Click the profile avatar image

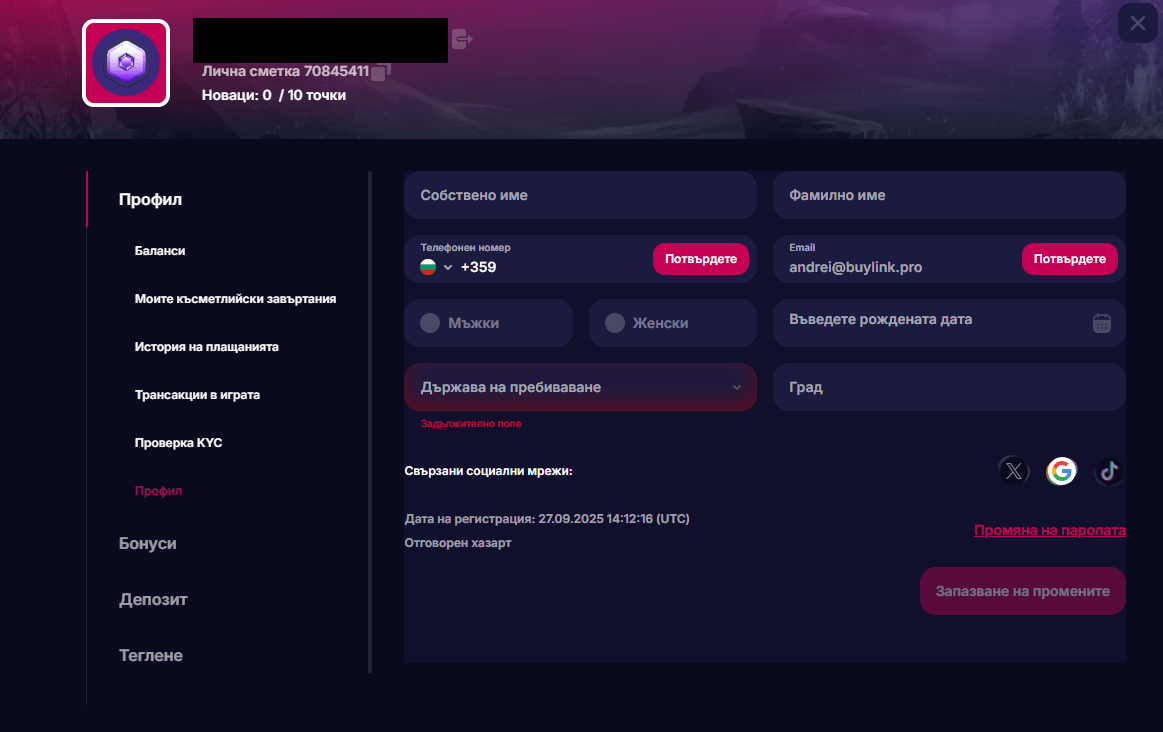[x=126, y=62]
